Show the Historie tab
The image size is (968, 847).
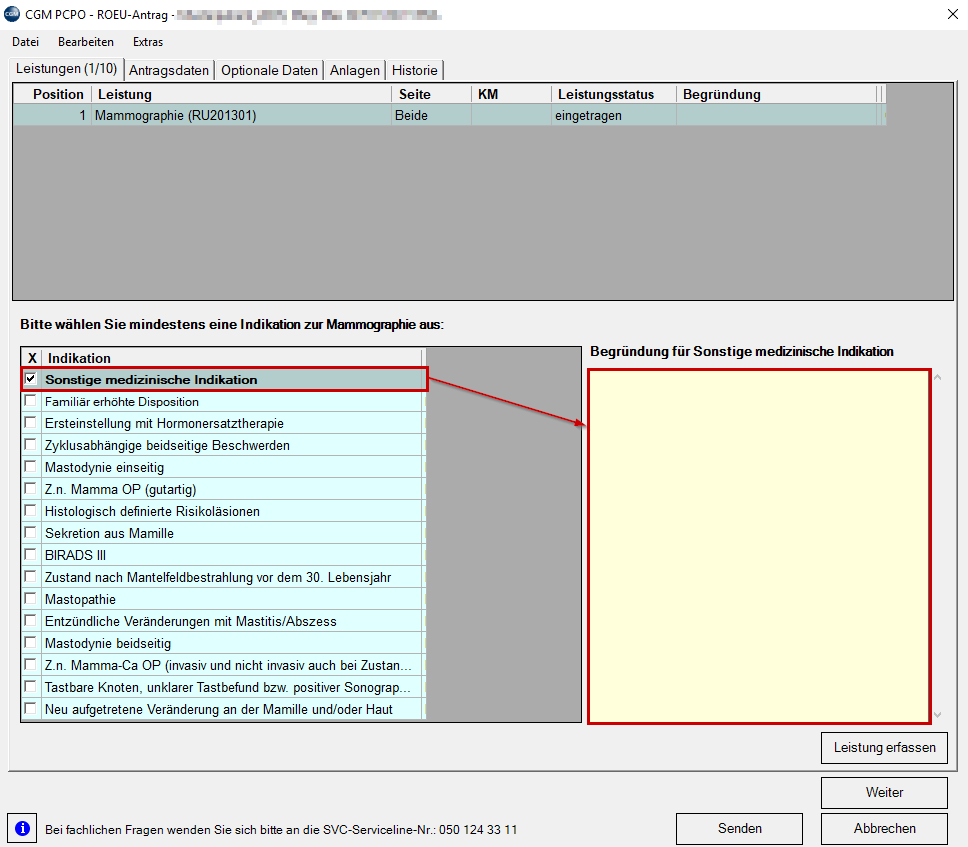coord(415,70)
